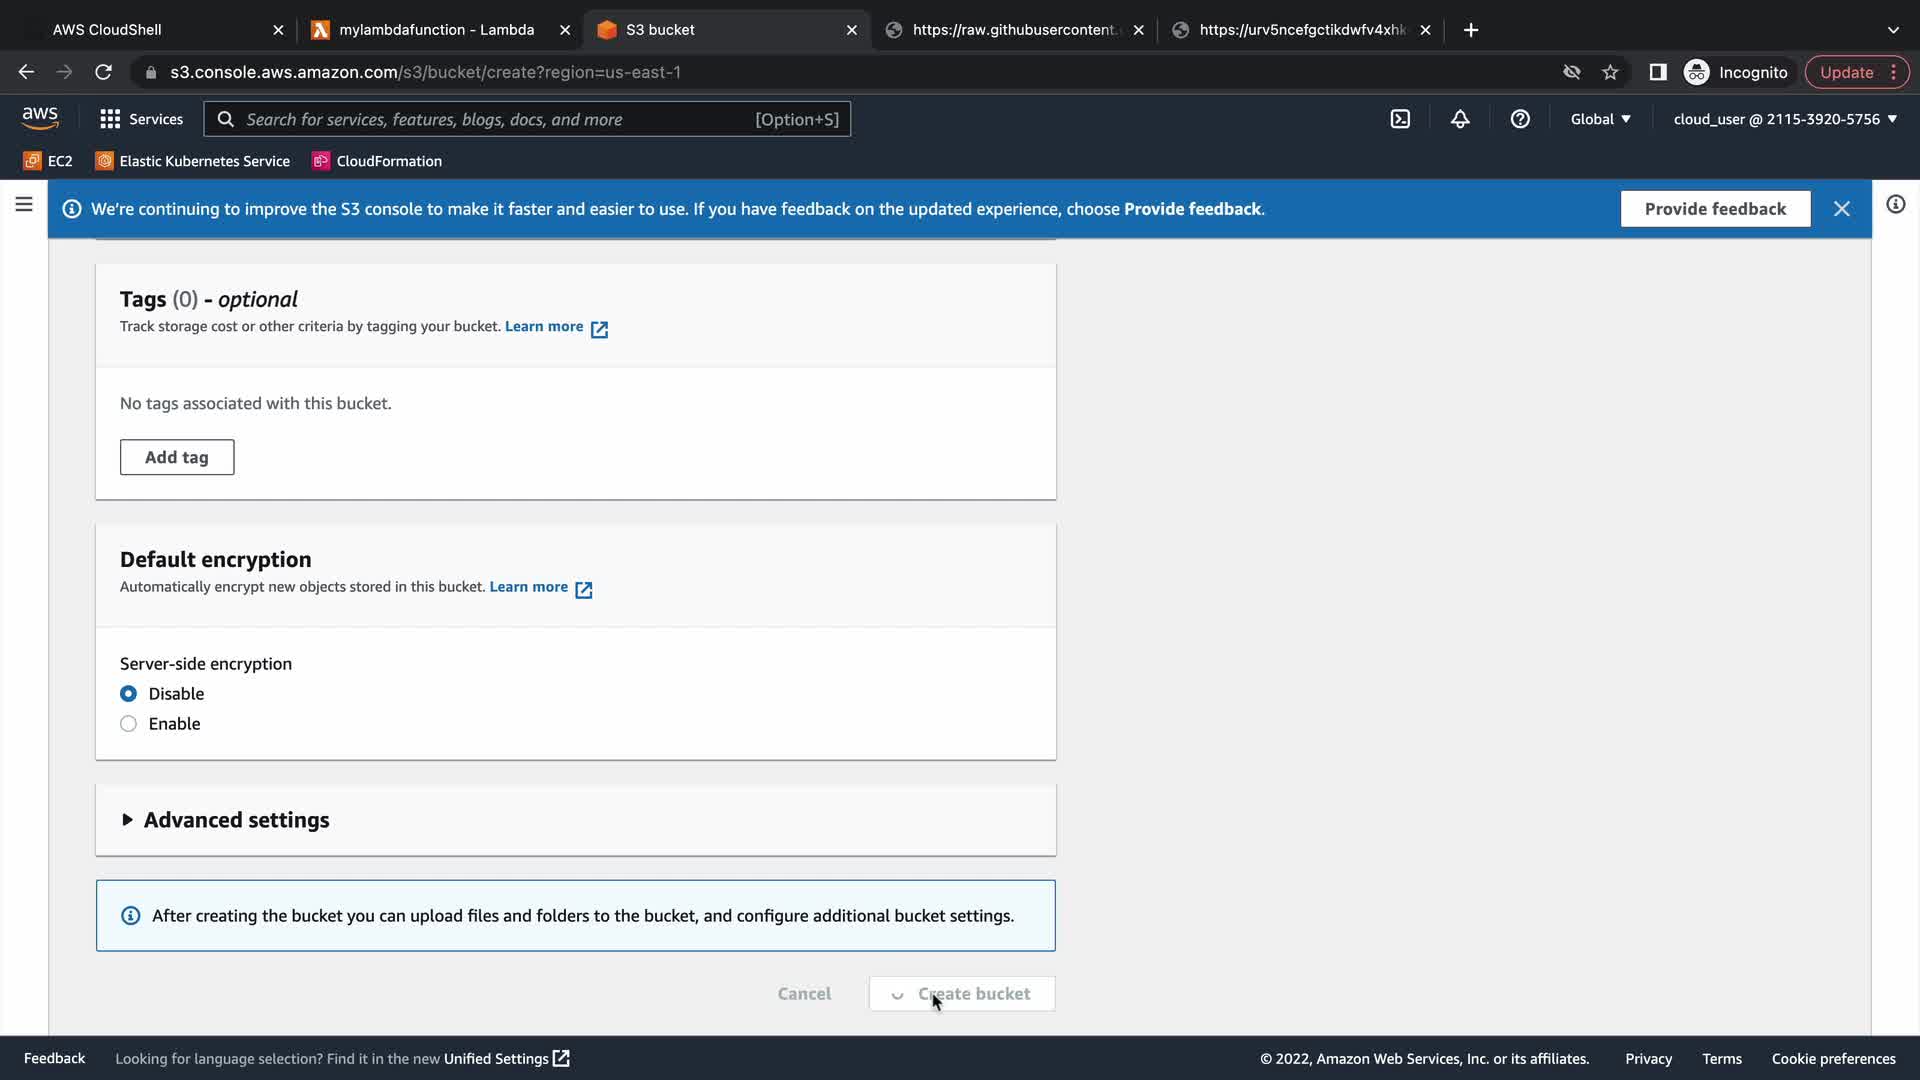Screen dimensions: 1920x1080
Task: Click the Add tag button
Action: pos(177,457)
